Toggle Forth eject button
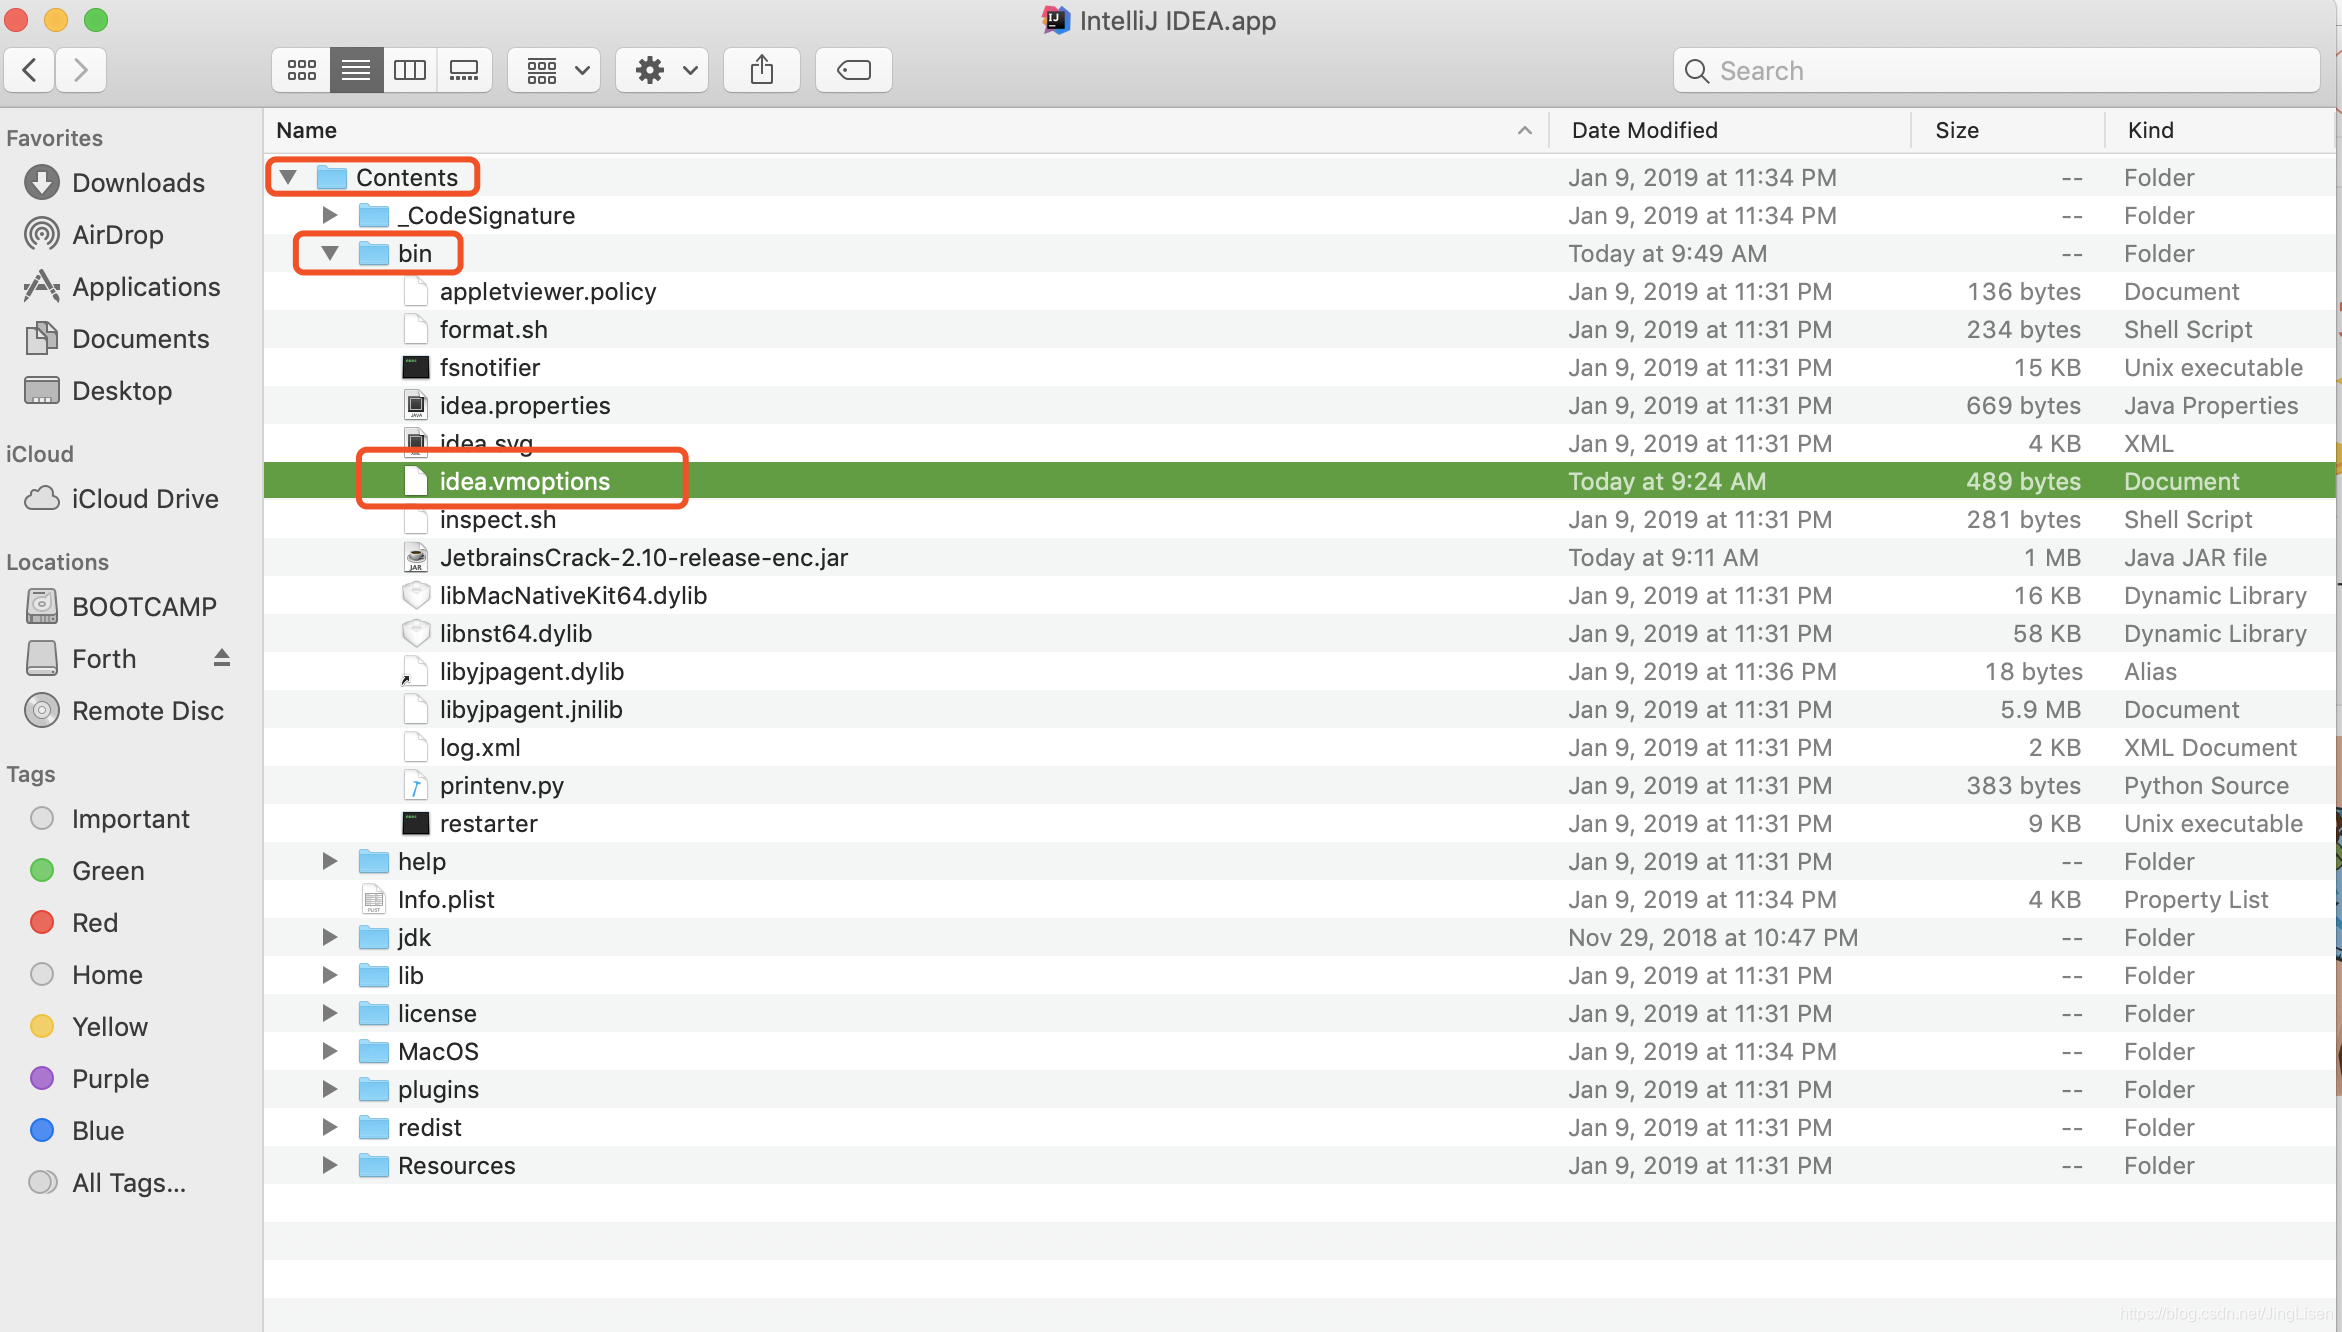Screen dimensions: 2342x1332 (x=225, y=658)
